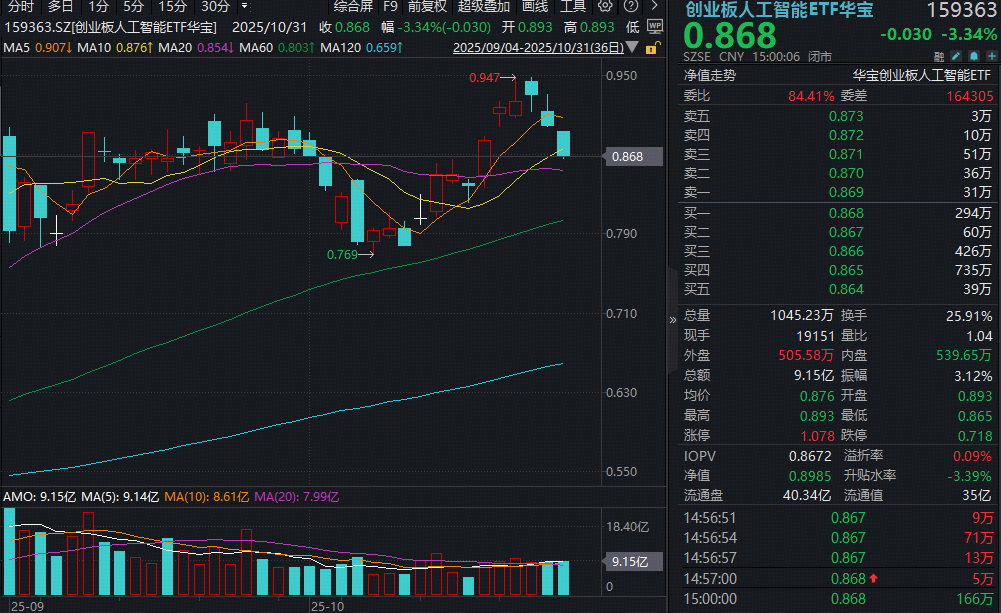
Task: Switch to 分时 intraday tab
Action: 20,6
